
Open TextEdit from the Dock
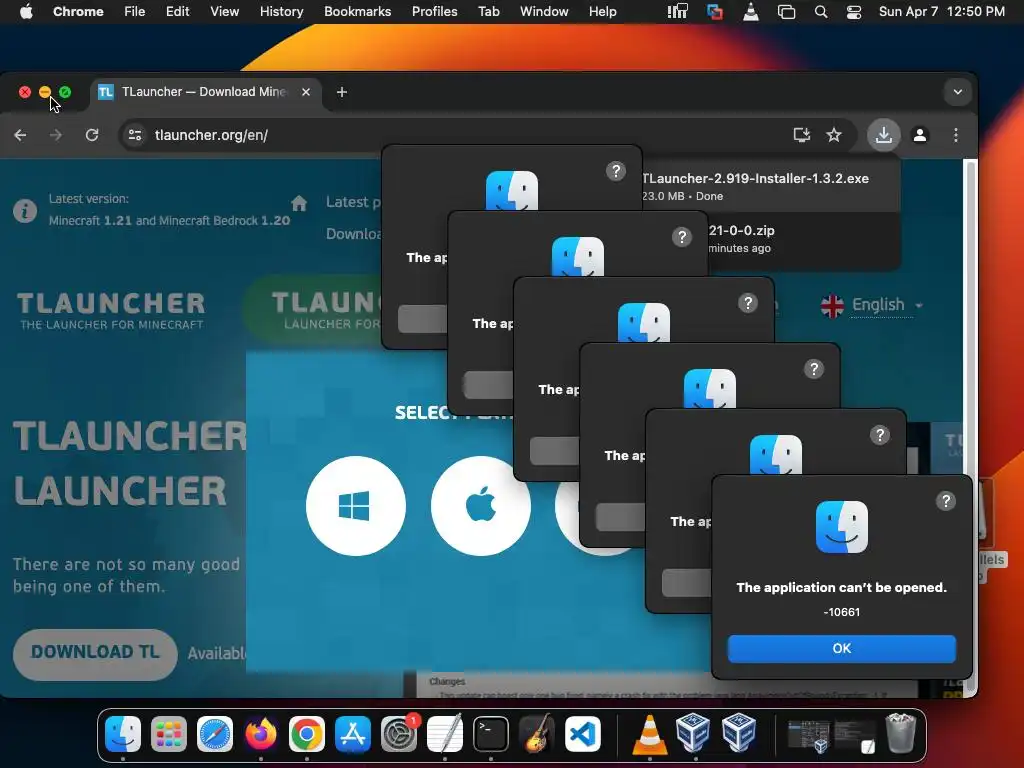point(445,734)
